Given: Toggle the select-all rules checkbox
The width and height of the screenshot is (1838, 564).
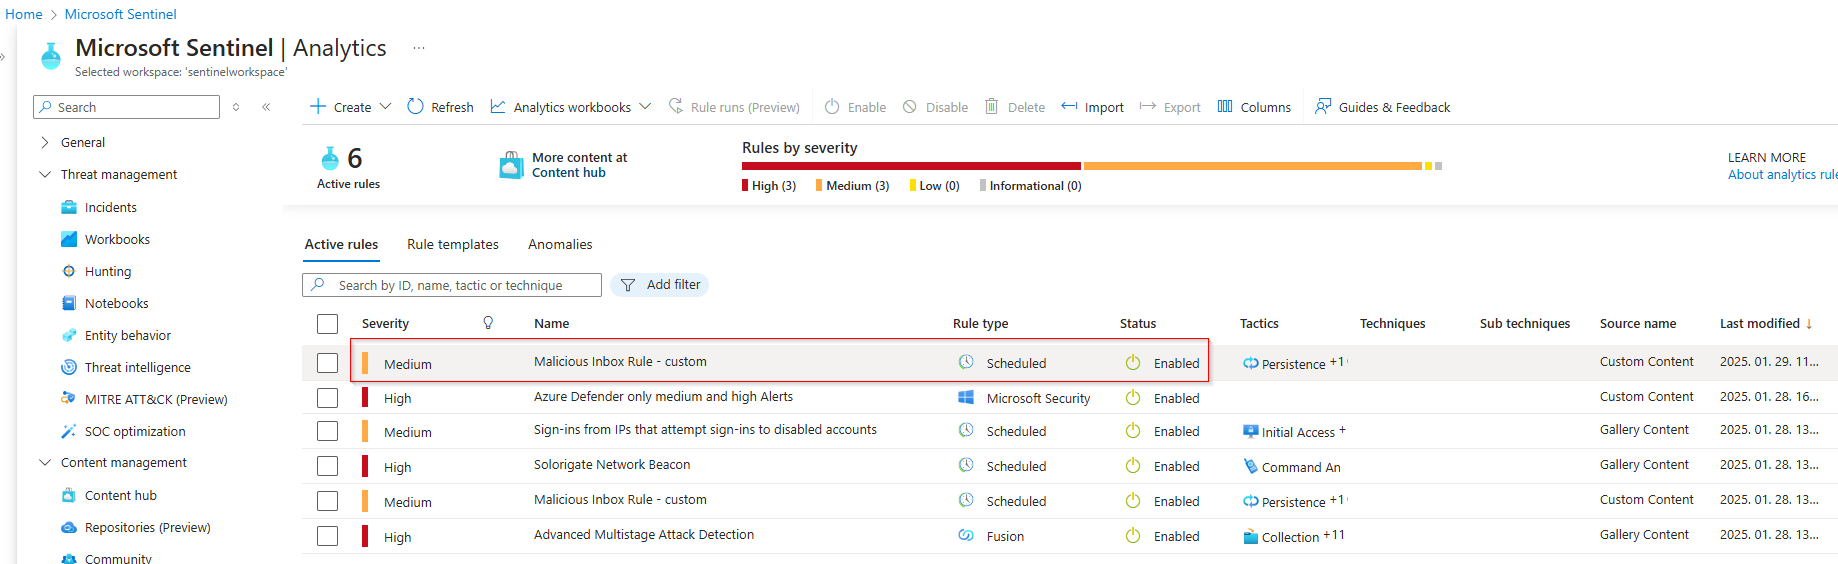Looking at the screenshot, I should (x=327, y=324).
